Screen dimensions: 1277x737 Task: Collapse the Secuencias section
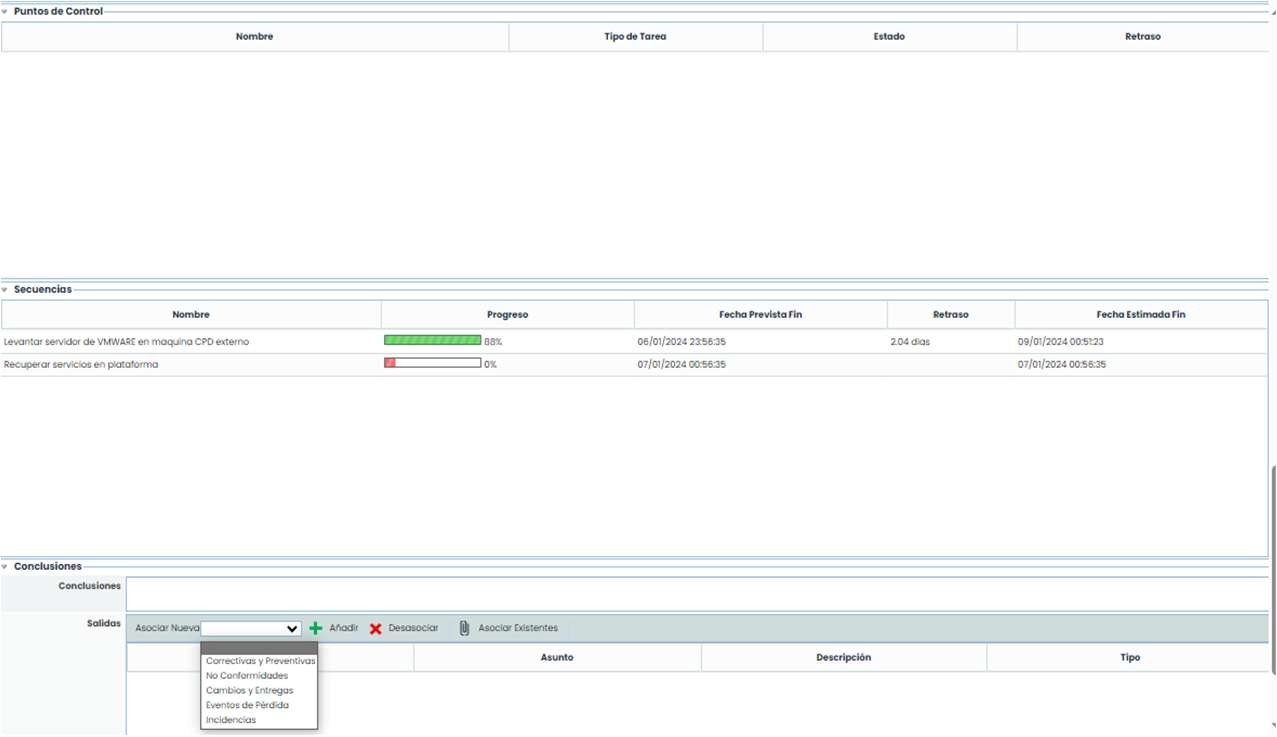point(5,290)
